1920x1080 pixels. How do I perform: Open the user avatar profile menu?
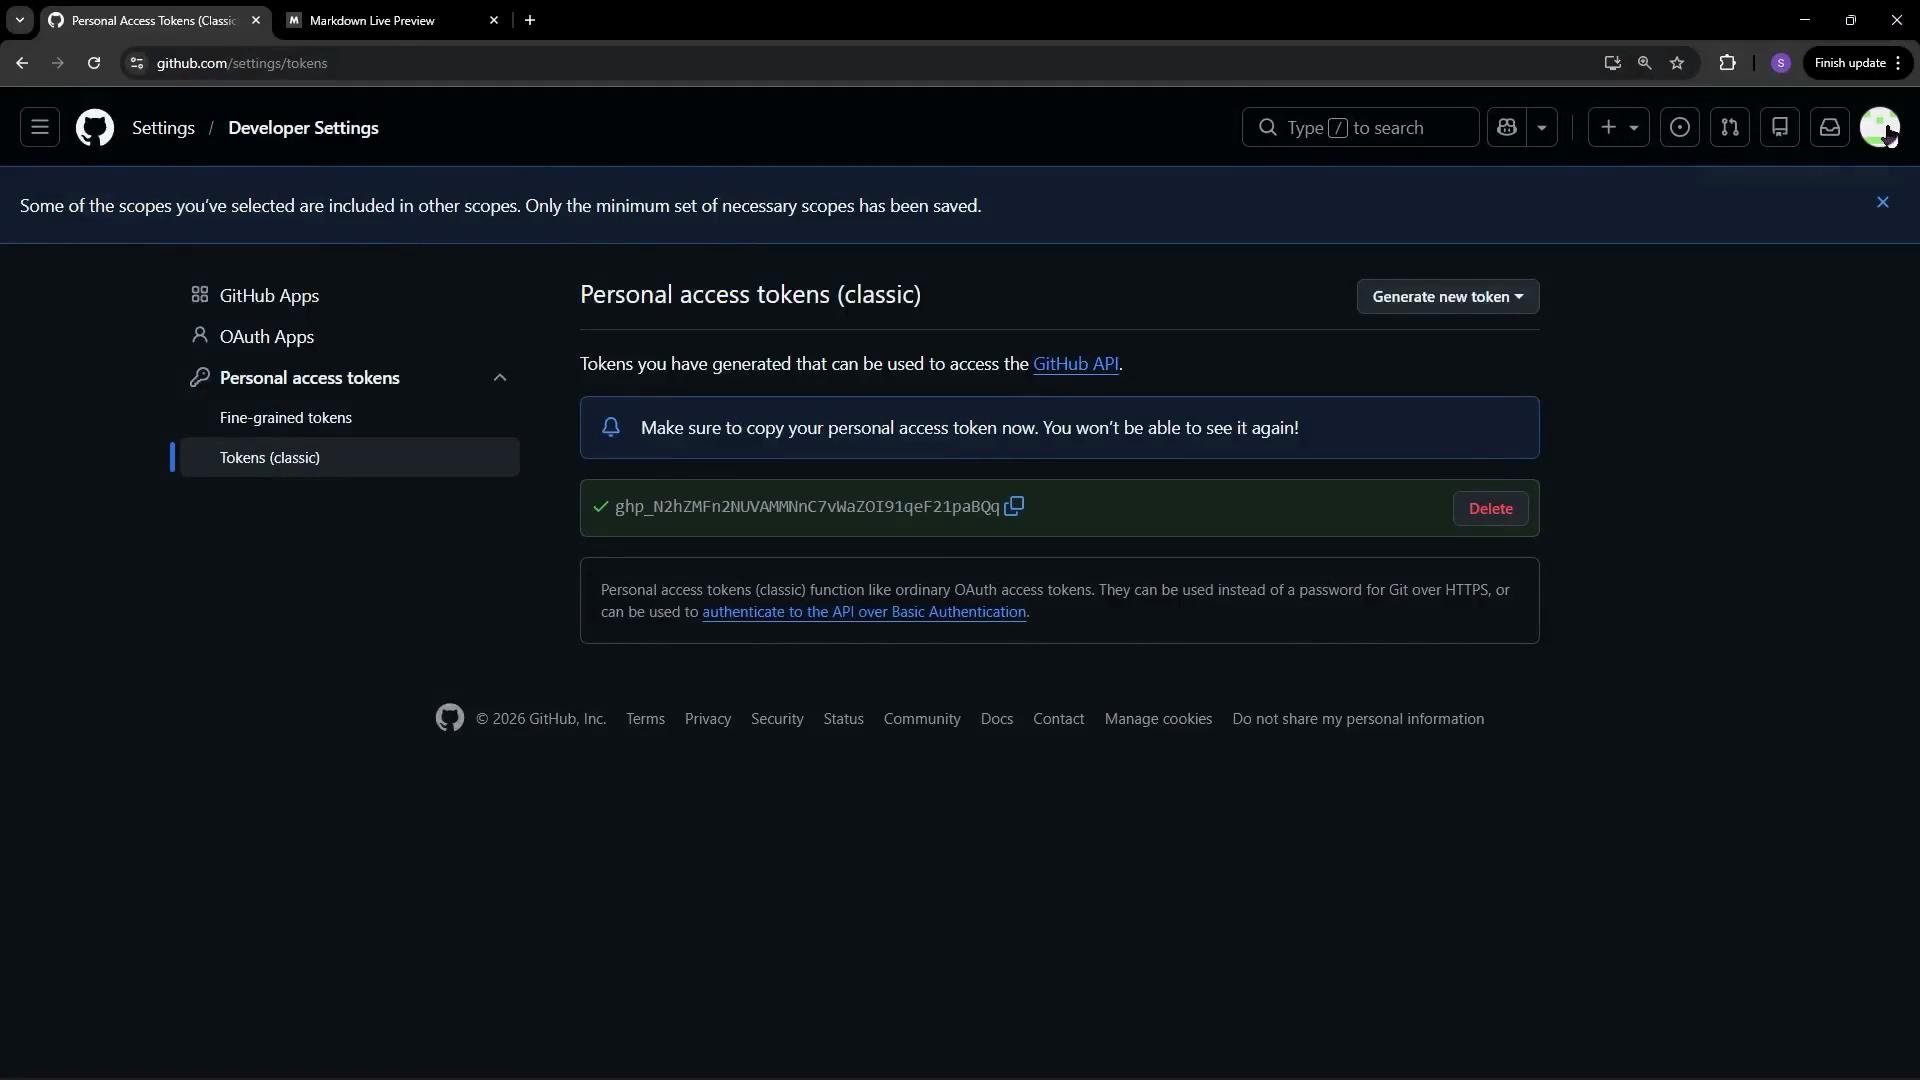tap(1879, 127)
